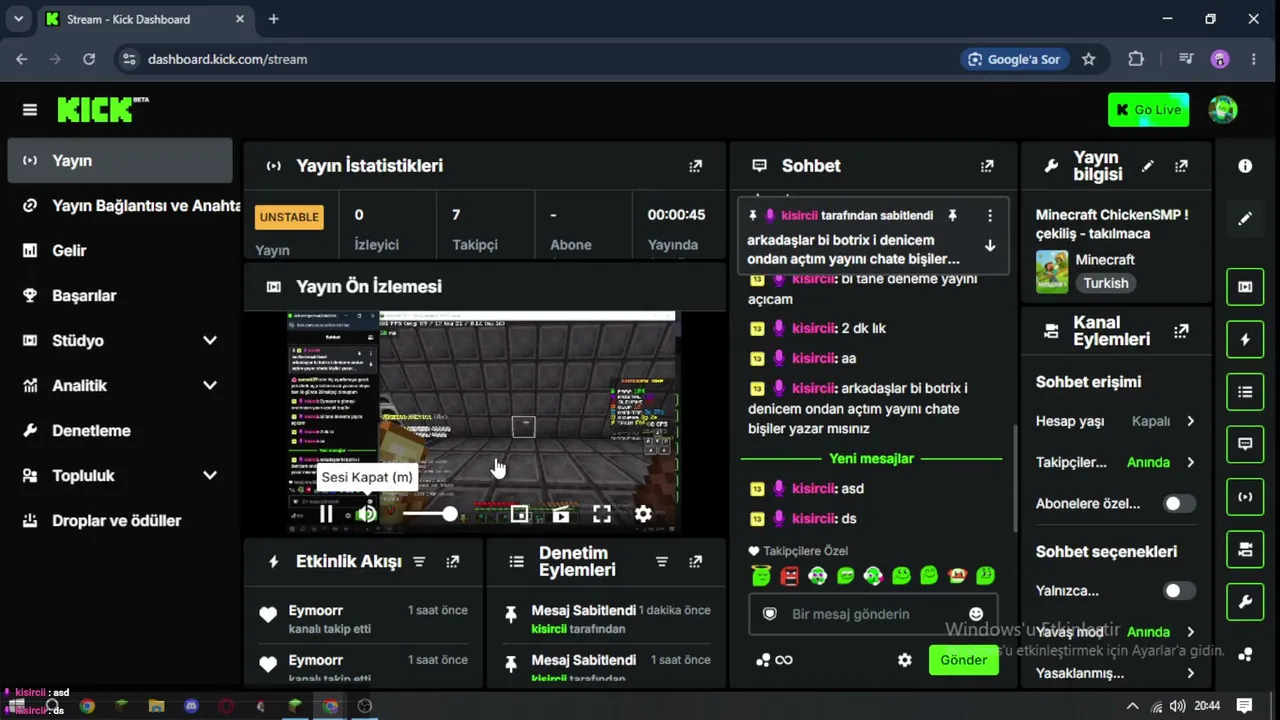Toggle the Yalnızca chat option switch
The height and width of the screenshot is (720, 1280).
(x=1179, y=591)
